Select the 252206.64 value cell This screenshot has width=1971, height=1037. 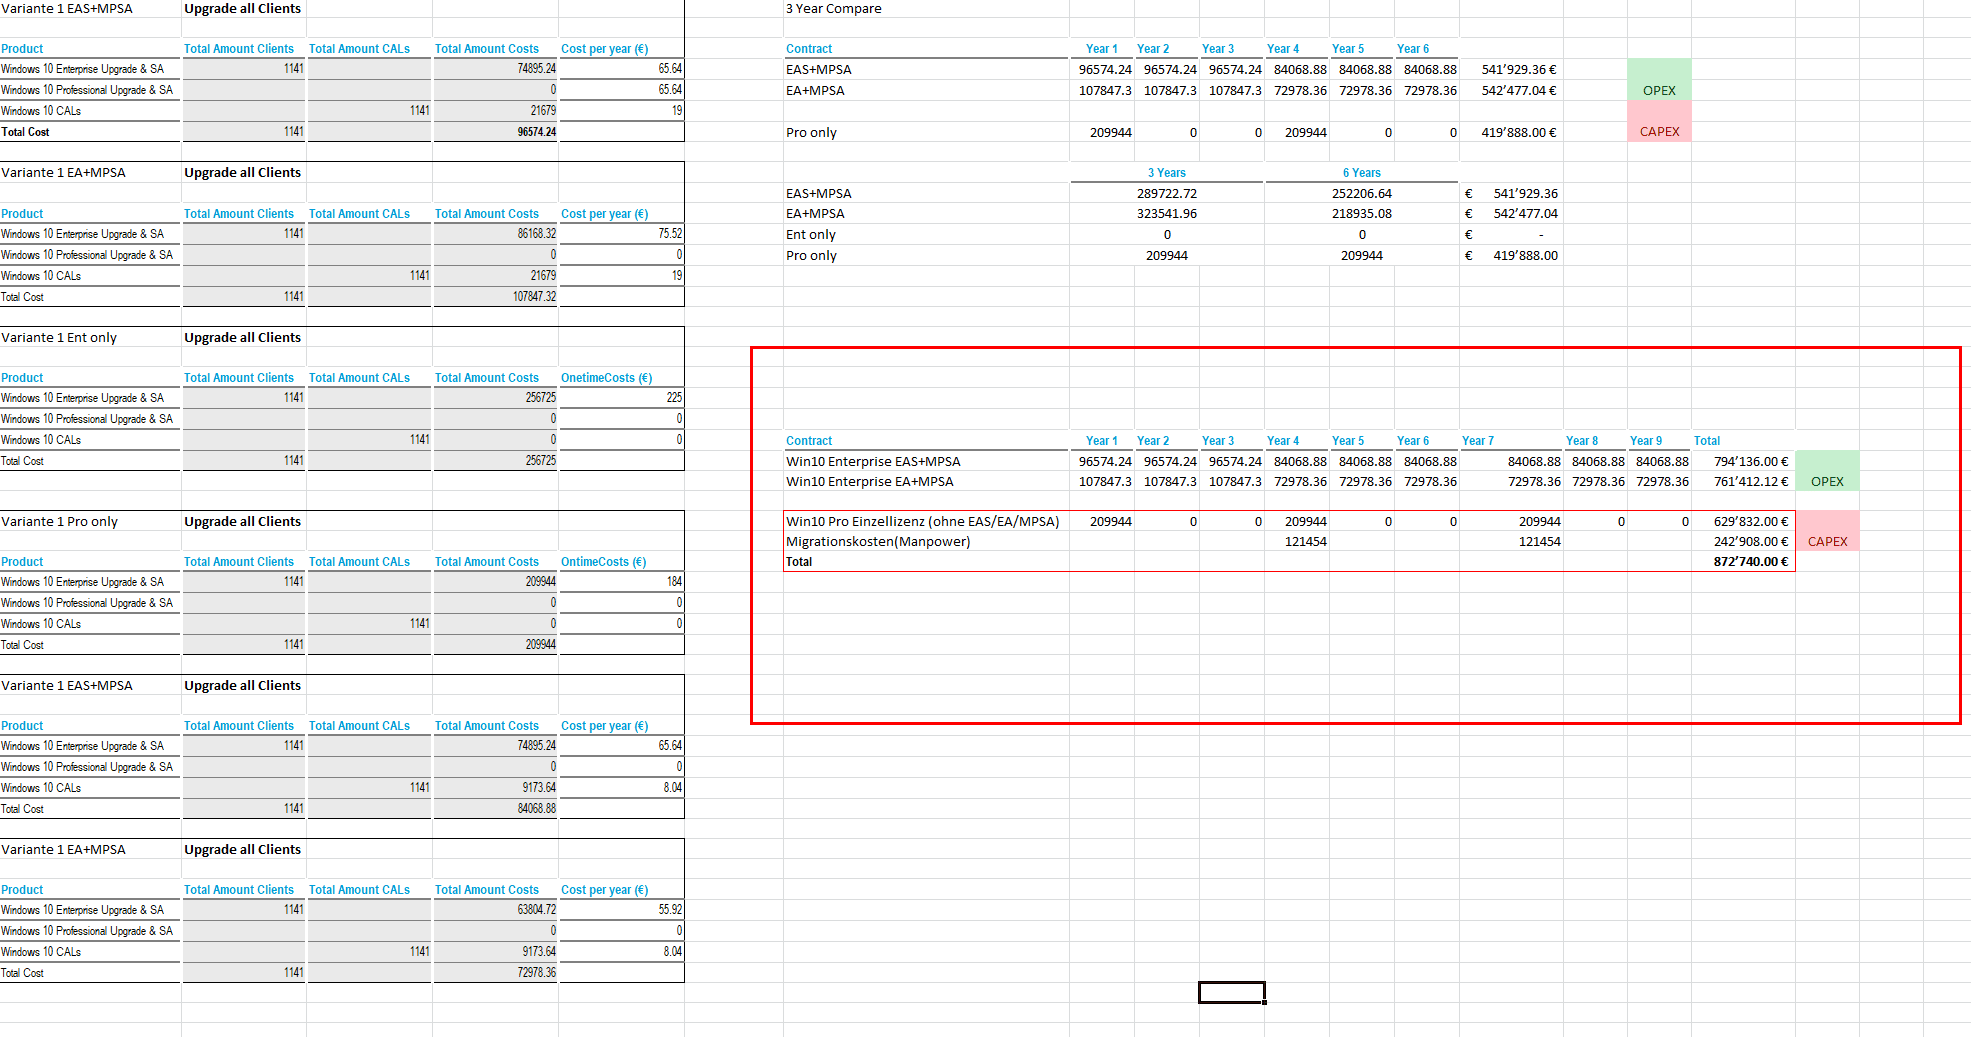tap(1361, 194)
